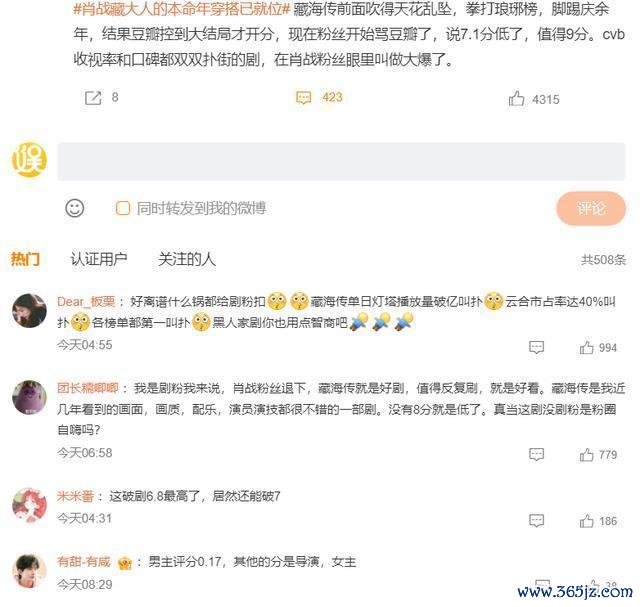Reply to Dear_板栗's comment via speech bubble icon
The height and width of the screenshot is (607, 640).
tap(536, 347)
